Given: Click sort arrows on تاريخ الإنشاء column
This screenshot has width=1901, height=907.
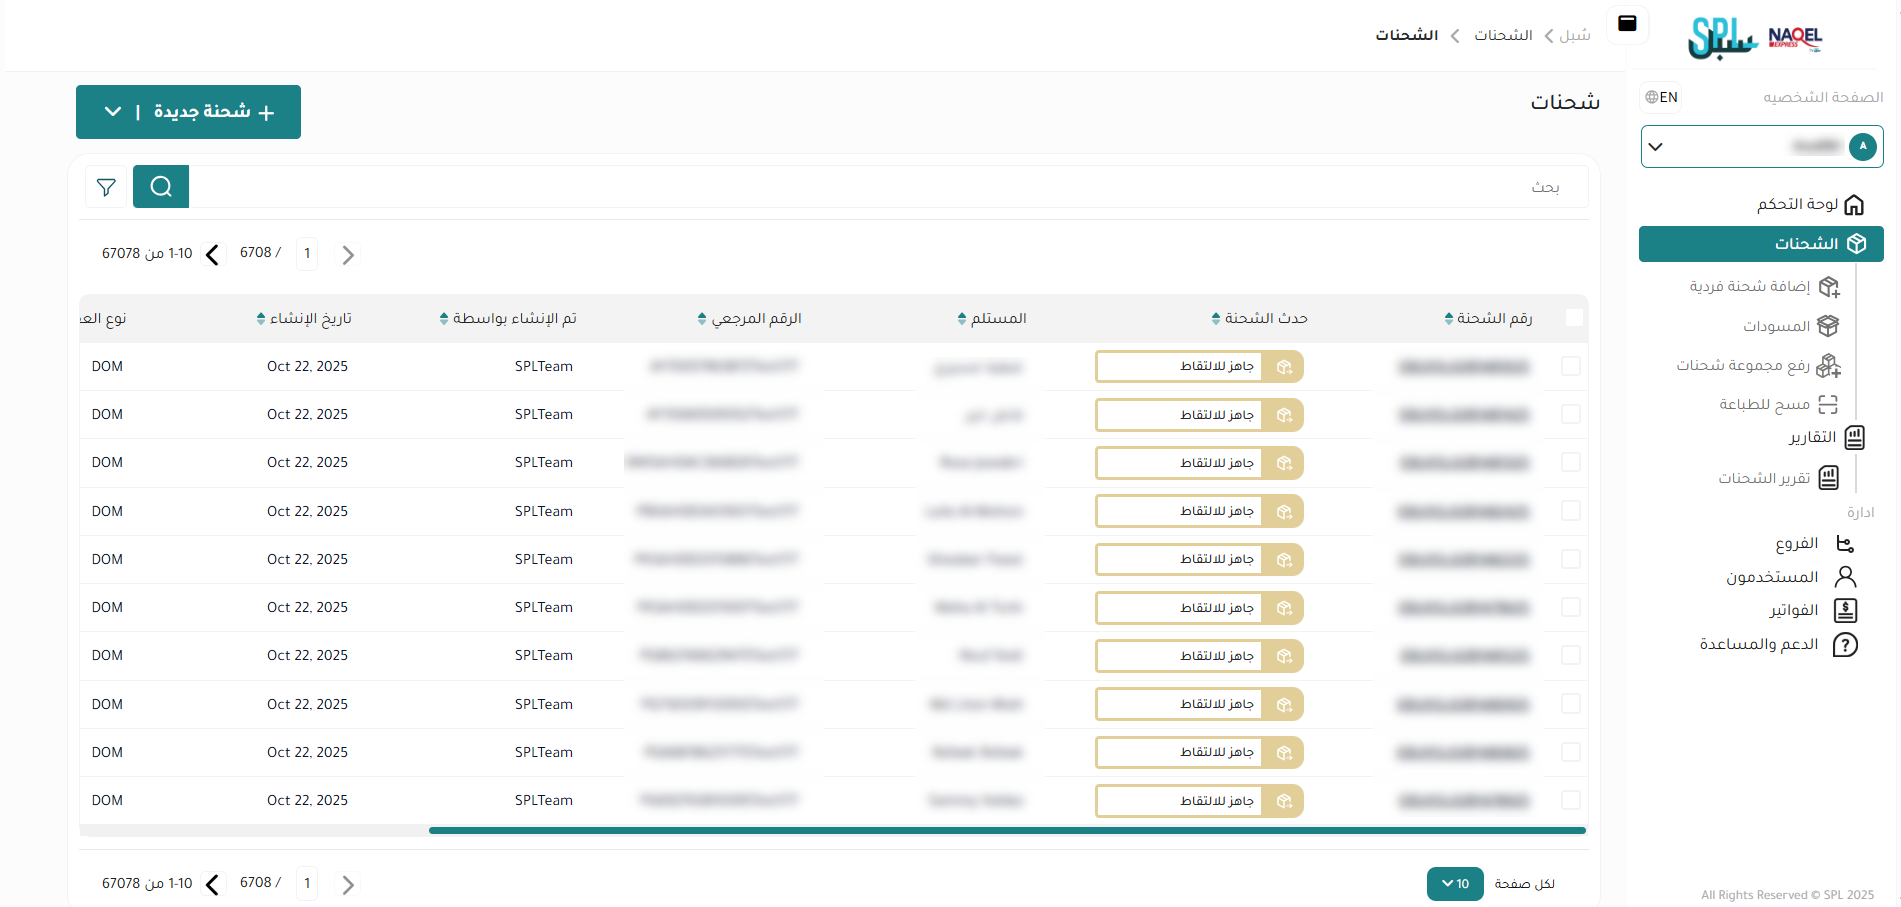Looking at the screenshot, I should (261, 318).
